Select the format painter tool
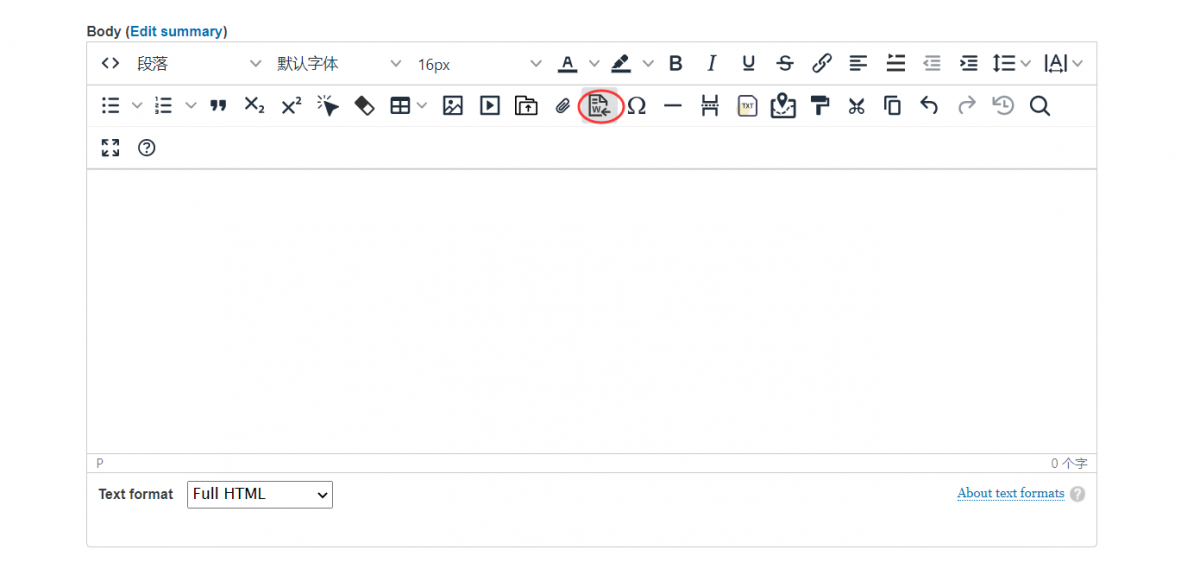The image size is (1200, 575). click(x=820, y=106)
